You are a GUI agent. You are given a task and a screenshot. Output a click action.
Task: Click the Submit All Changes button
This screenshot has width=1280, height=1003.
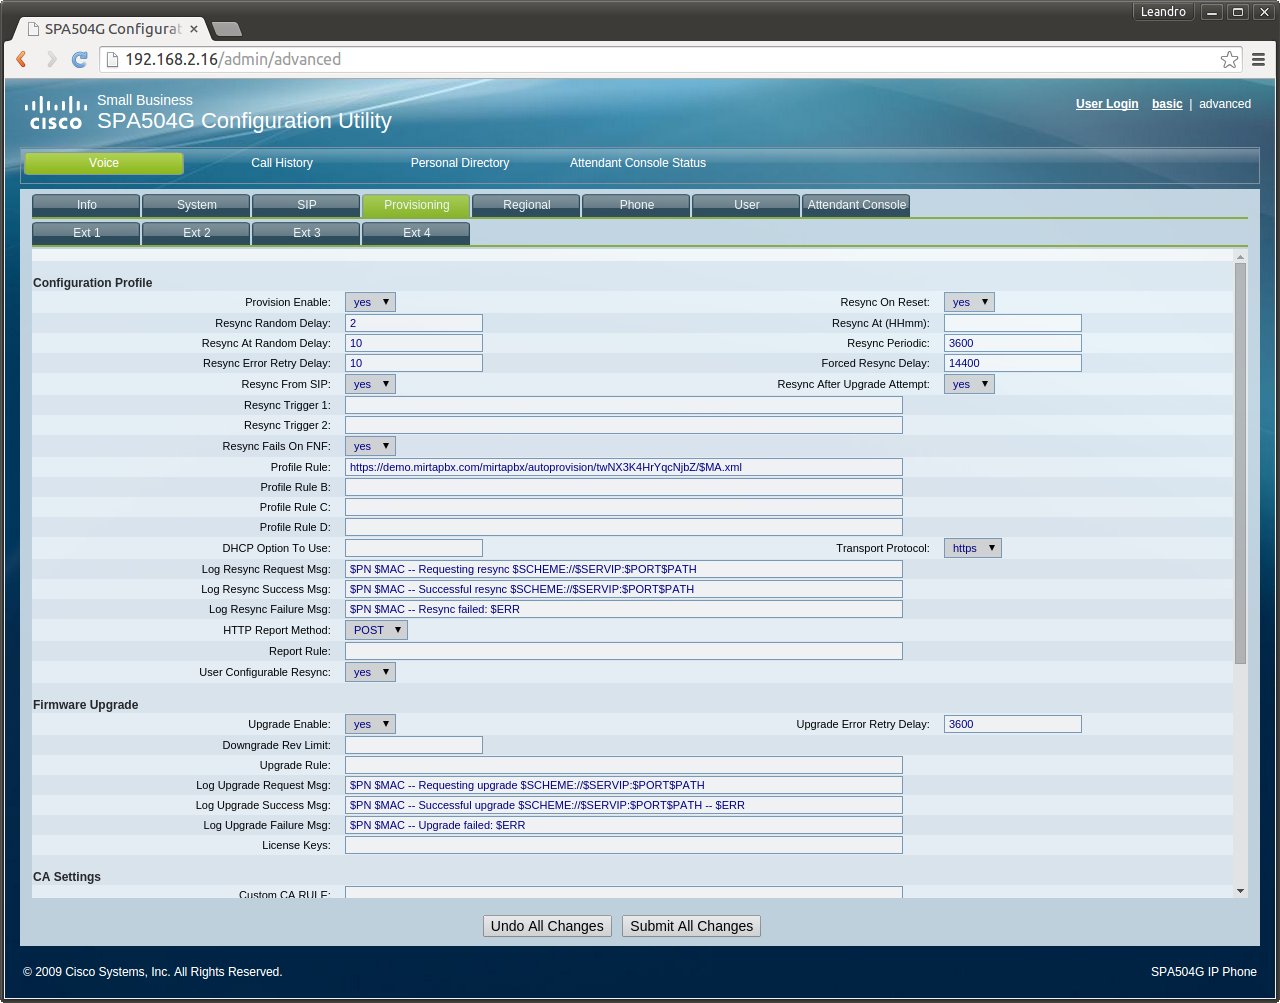pos(691,926)
